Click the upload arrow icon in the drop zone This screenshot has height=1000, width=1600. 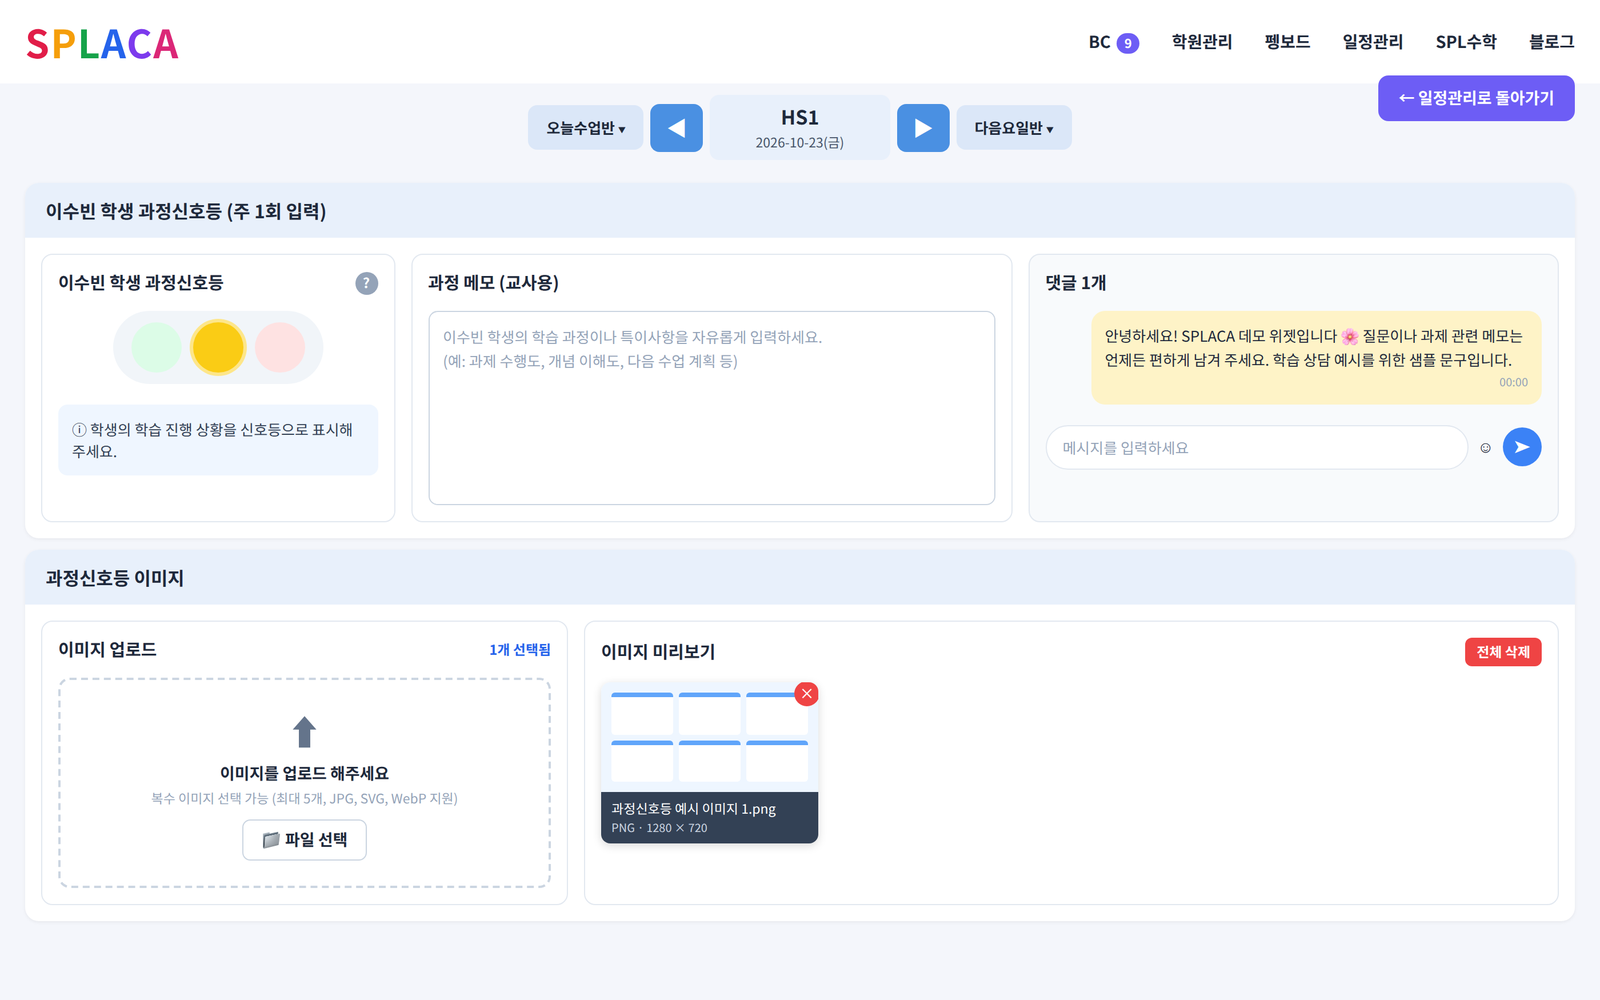tap(305, 732)
